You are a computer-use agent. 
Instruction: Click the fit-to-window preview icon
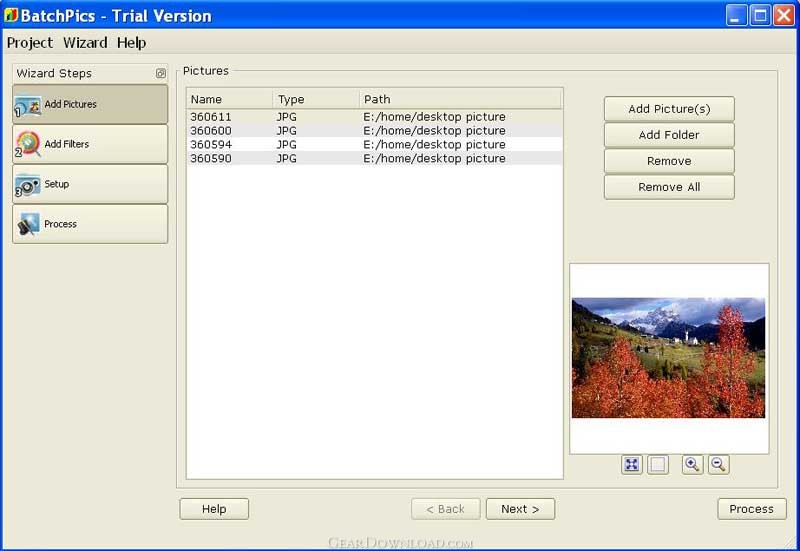coord(632,464)
